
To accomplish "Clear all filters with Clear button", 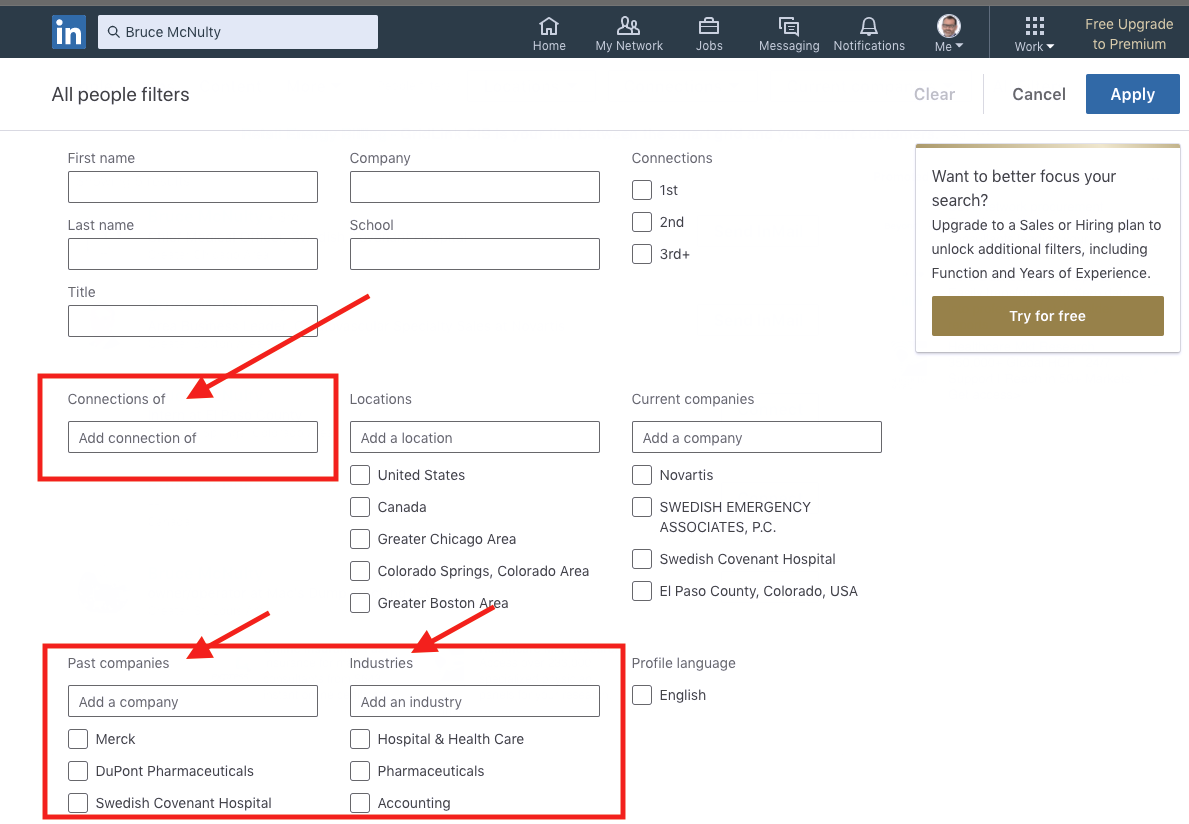I will (x=934, y=94).
